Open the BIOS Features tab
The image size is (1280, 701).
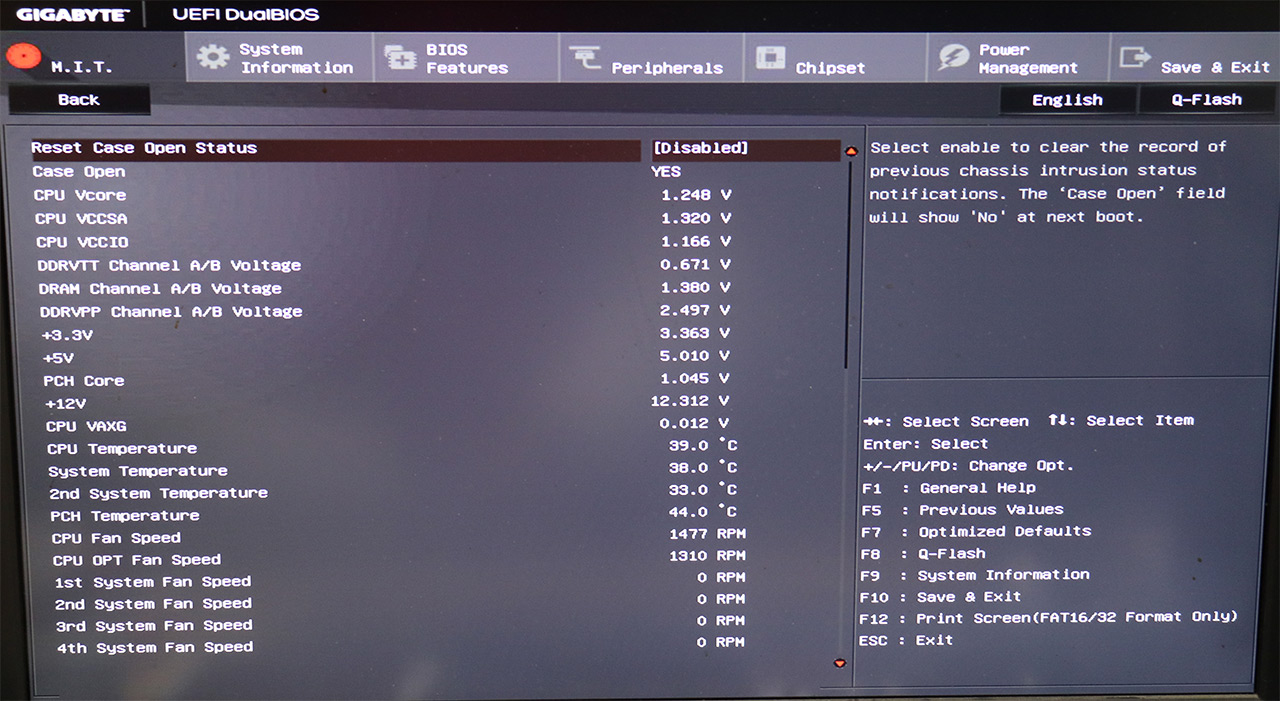click(x=465, y=57)
